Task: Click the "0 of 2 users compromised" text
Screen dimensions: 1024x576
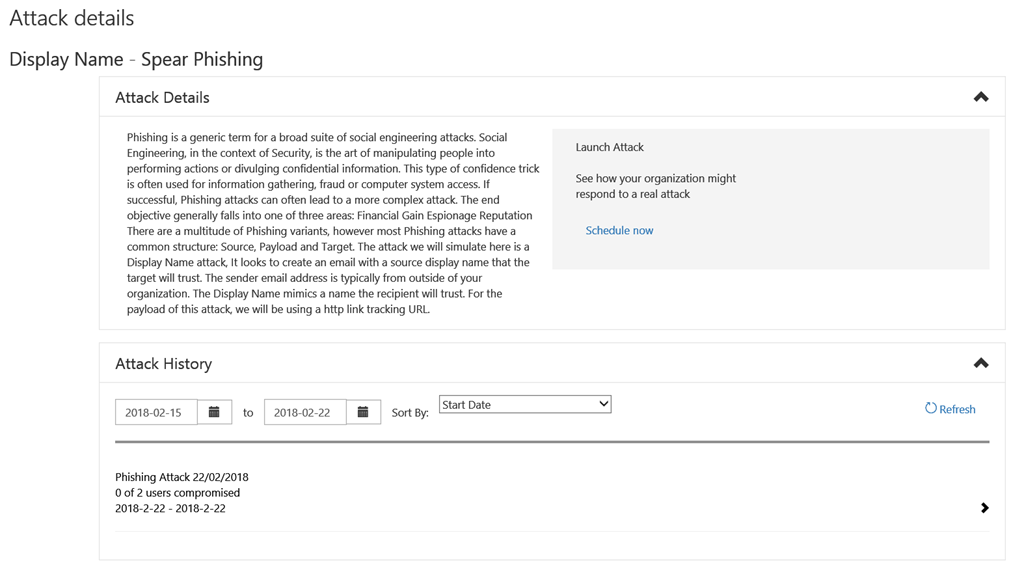Action: (x=177, y=493)
